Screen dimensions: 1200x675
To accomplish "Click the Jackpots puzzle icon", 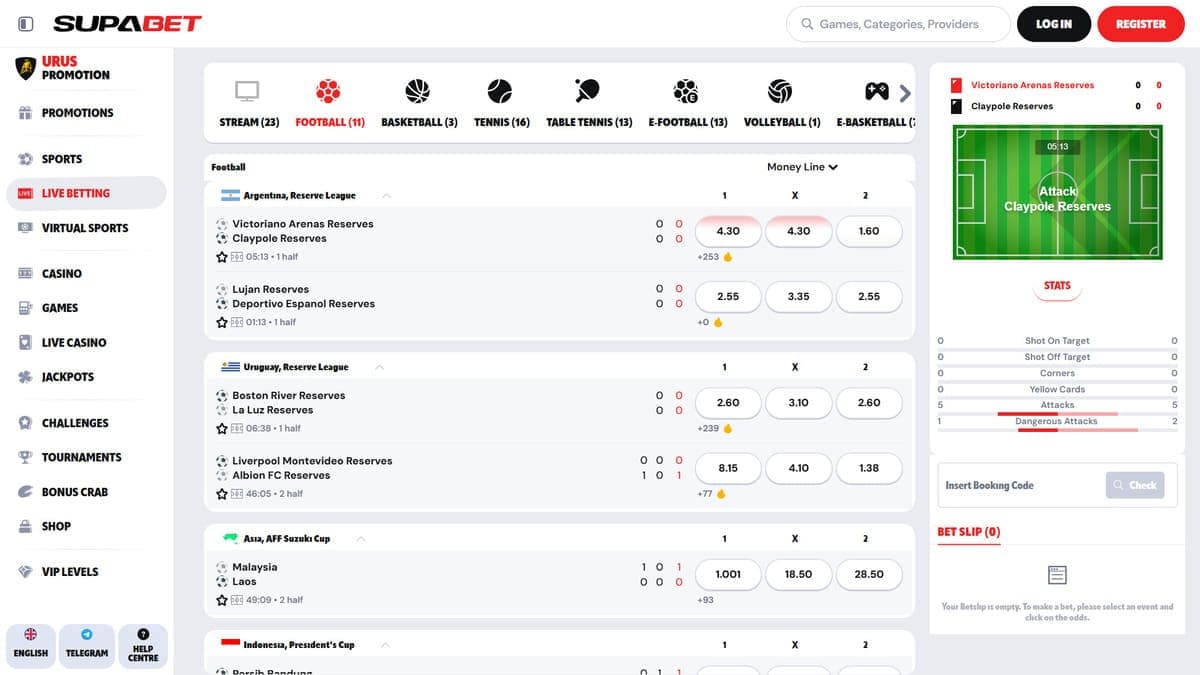I will [x=25, y=377].
